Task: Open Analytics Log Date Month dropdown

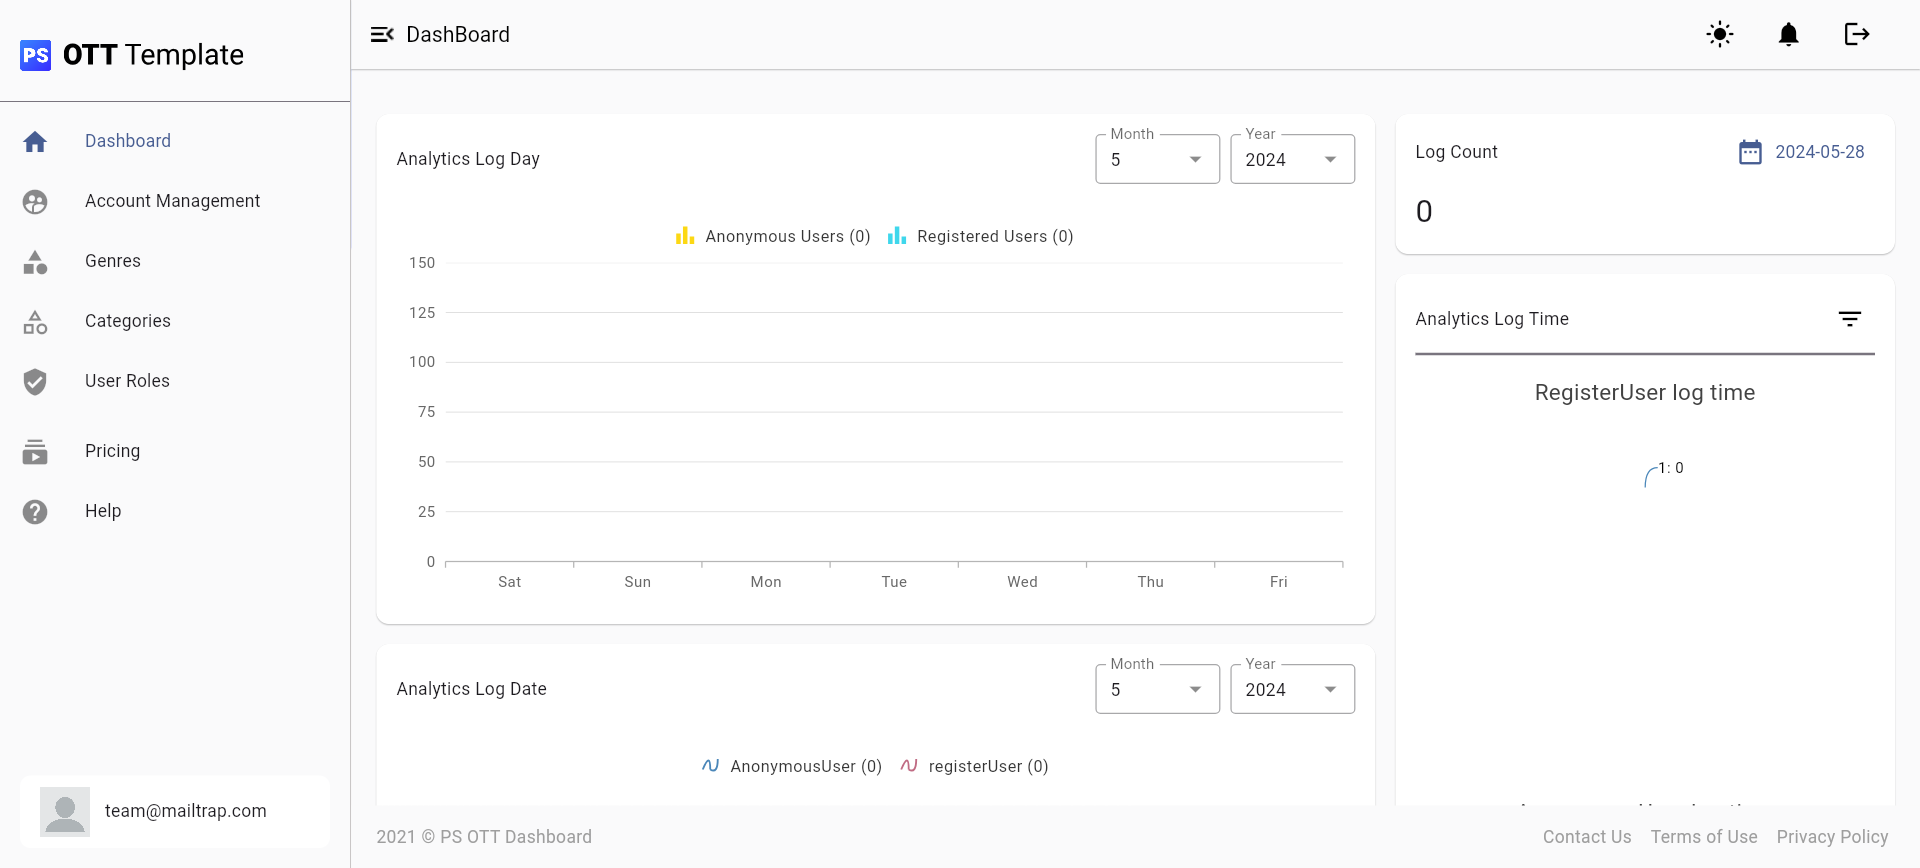Action: tap(1157, 690)
